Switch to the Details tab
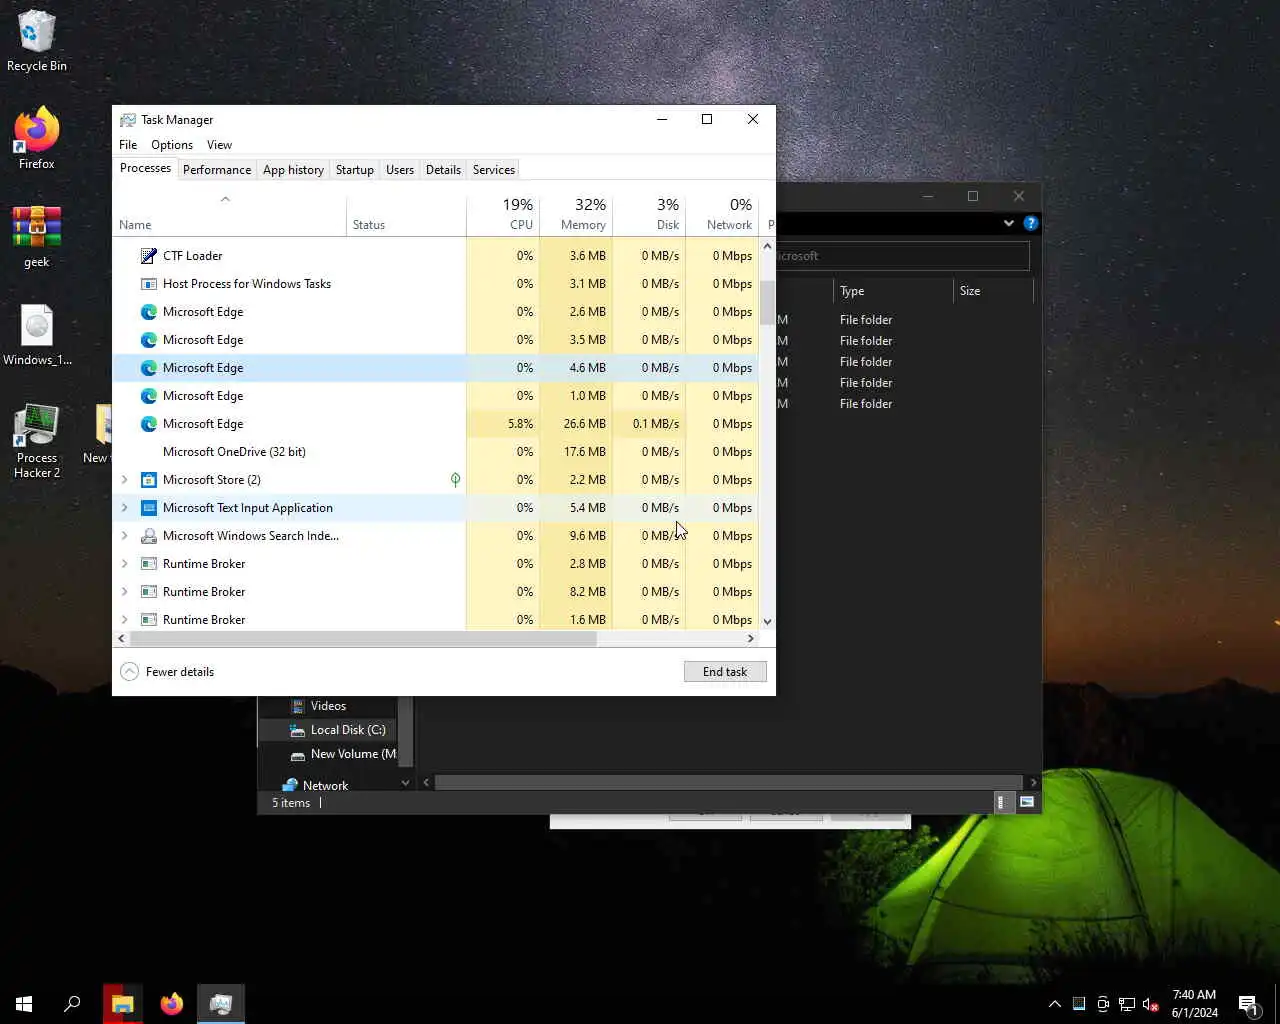 tap(443, 170)
